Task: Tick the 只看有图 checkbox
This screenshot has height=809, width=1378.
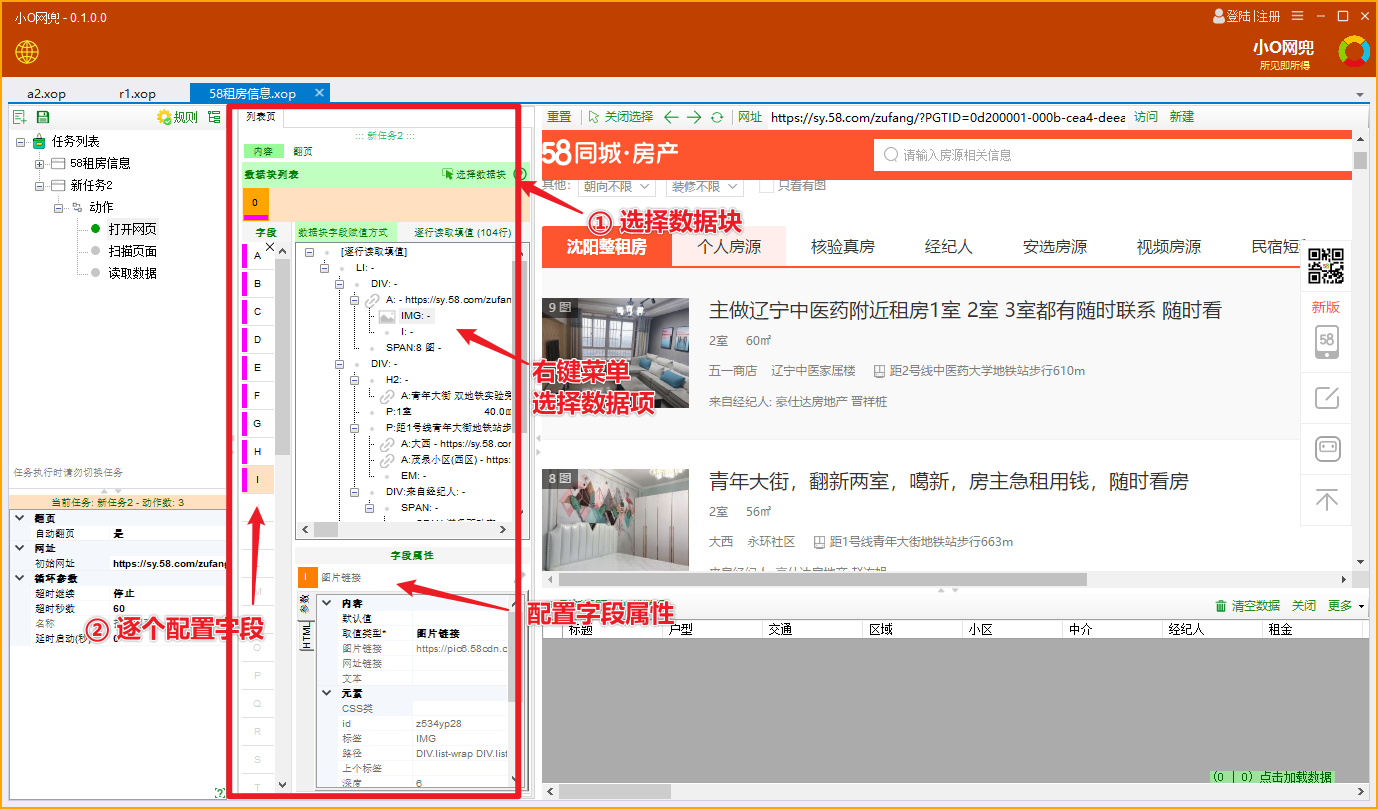Action: click(766, 185)
